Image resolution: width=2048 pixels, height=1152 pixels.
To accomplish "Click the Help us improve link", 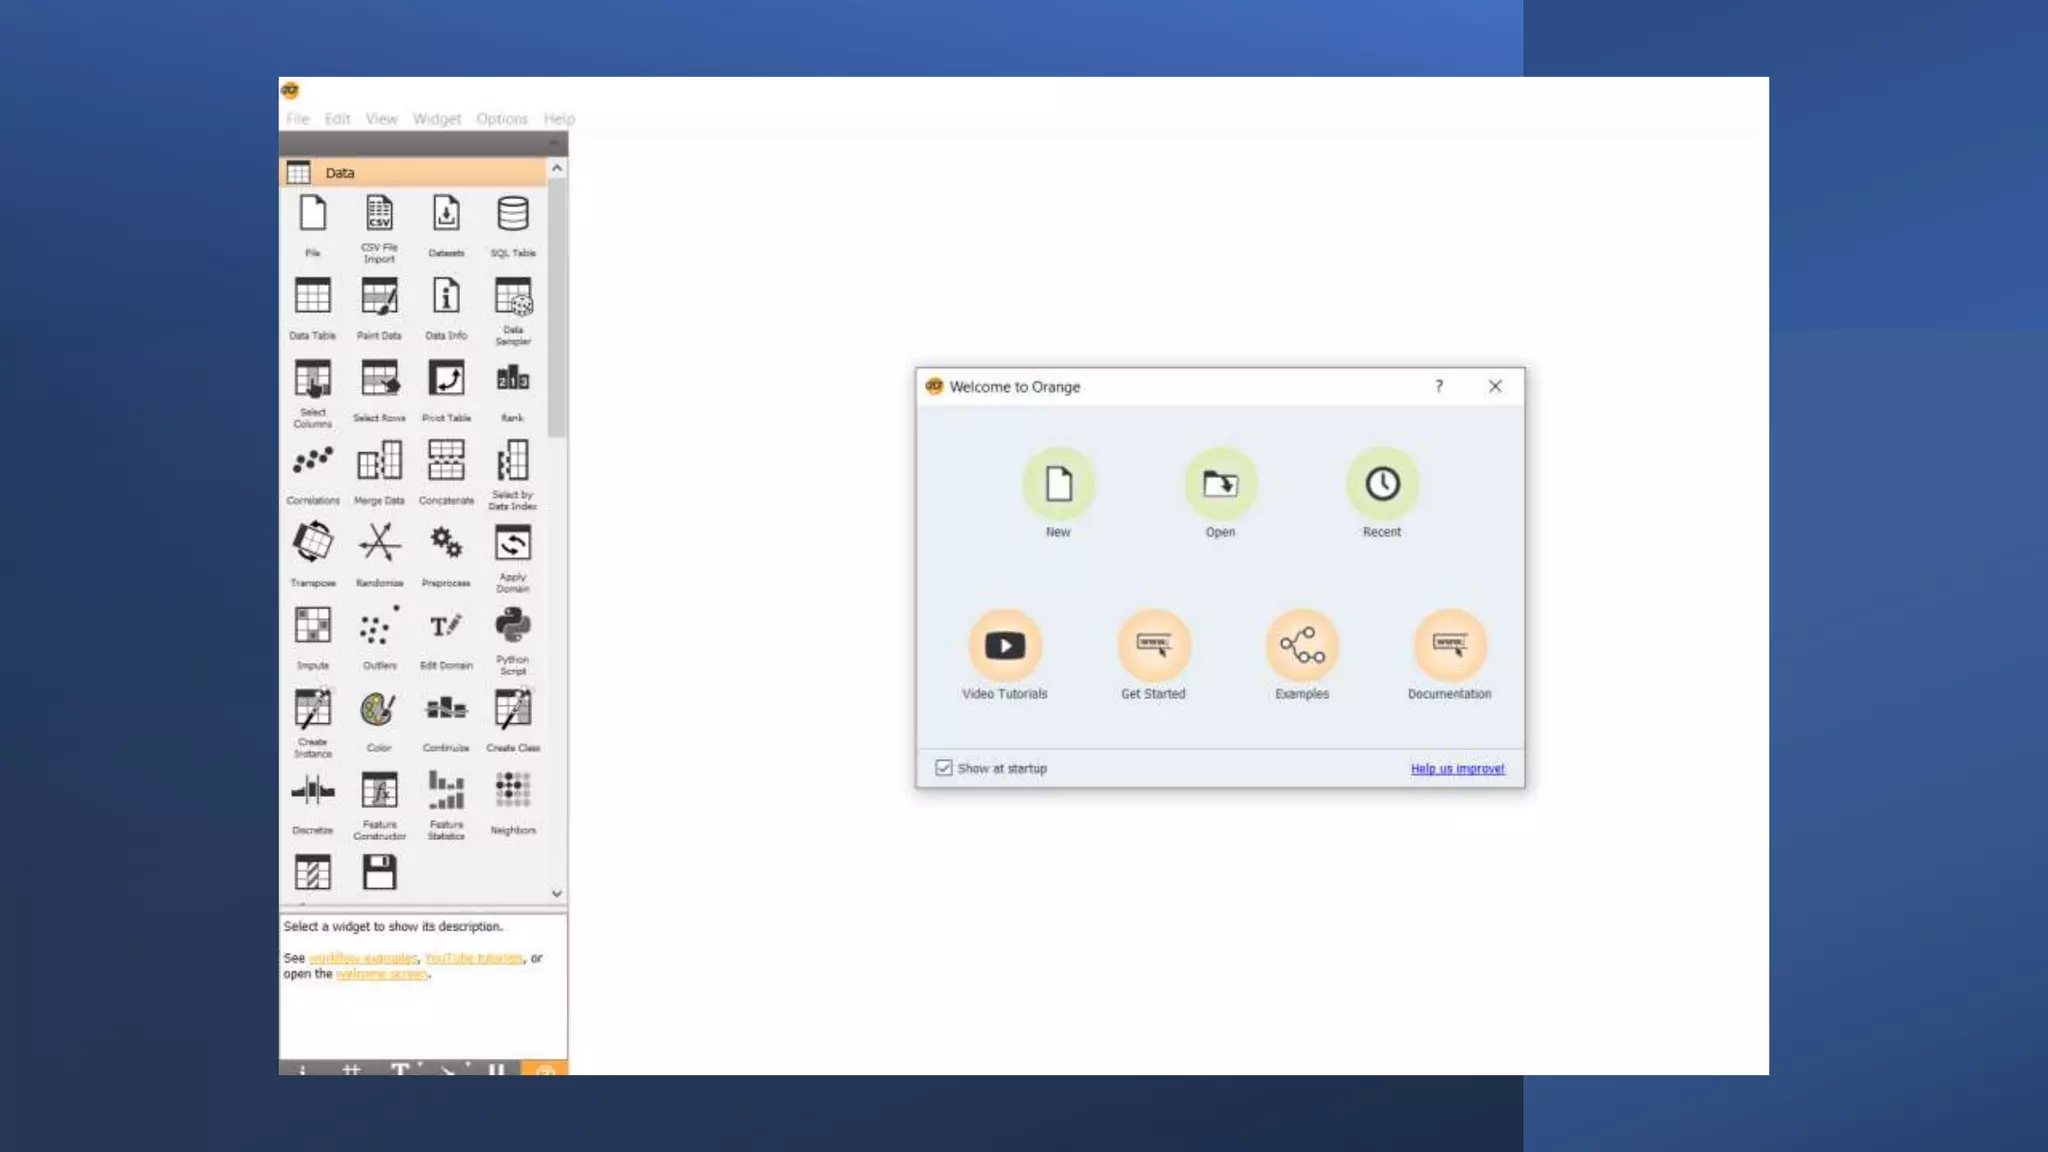I will (1457, 769).
